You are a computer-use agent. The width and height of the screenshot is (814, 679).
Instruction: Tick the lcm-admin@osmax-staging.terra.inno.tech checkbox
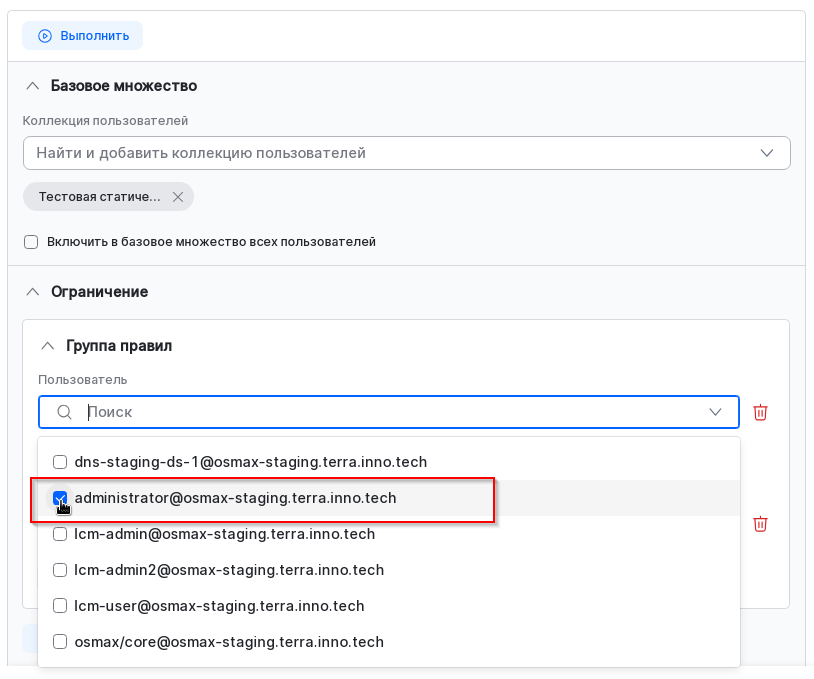point(60,534)
